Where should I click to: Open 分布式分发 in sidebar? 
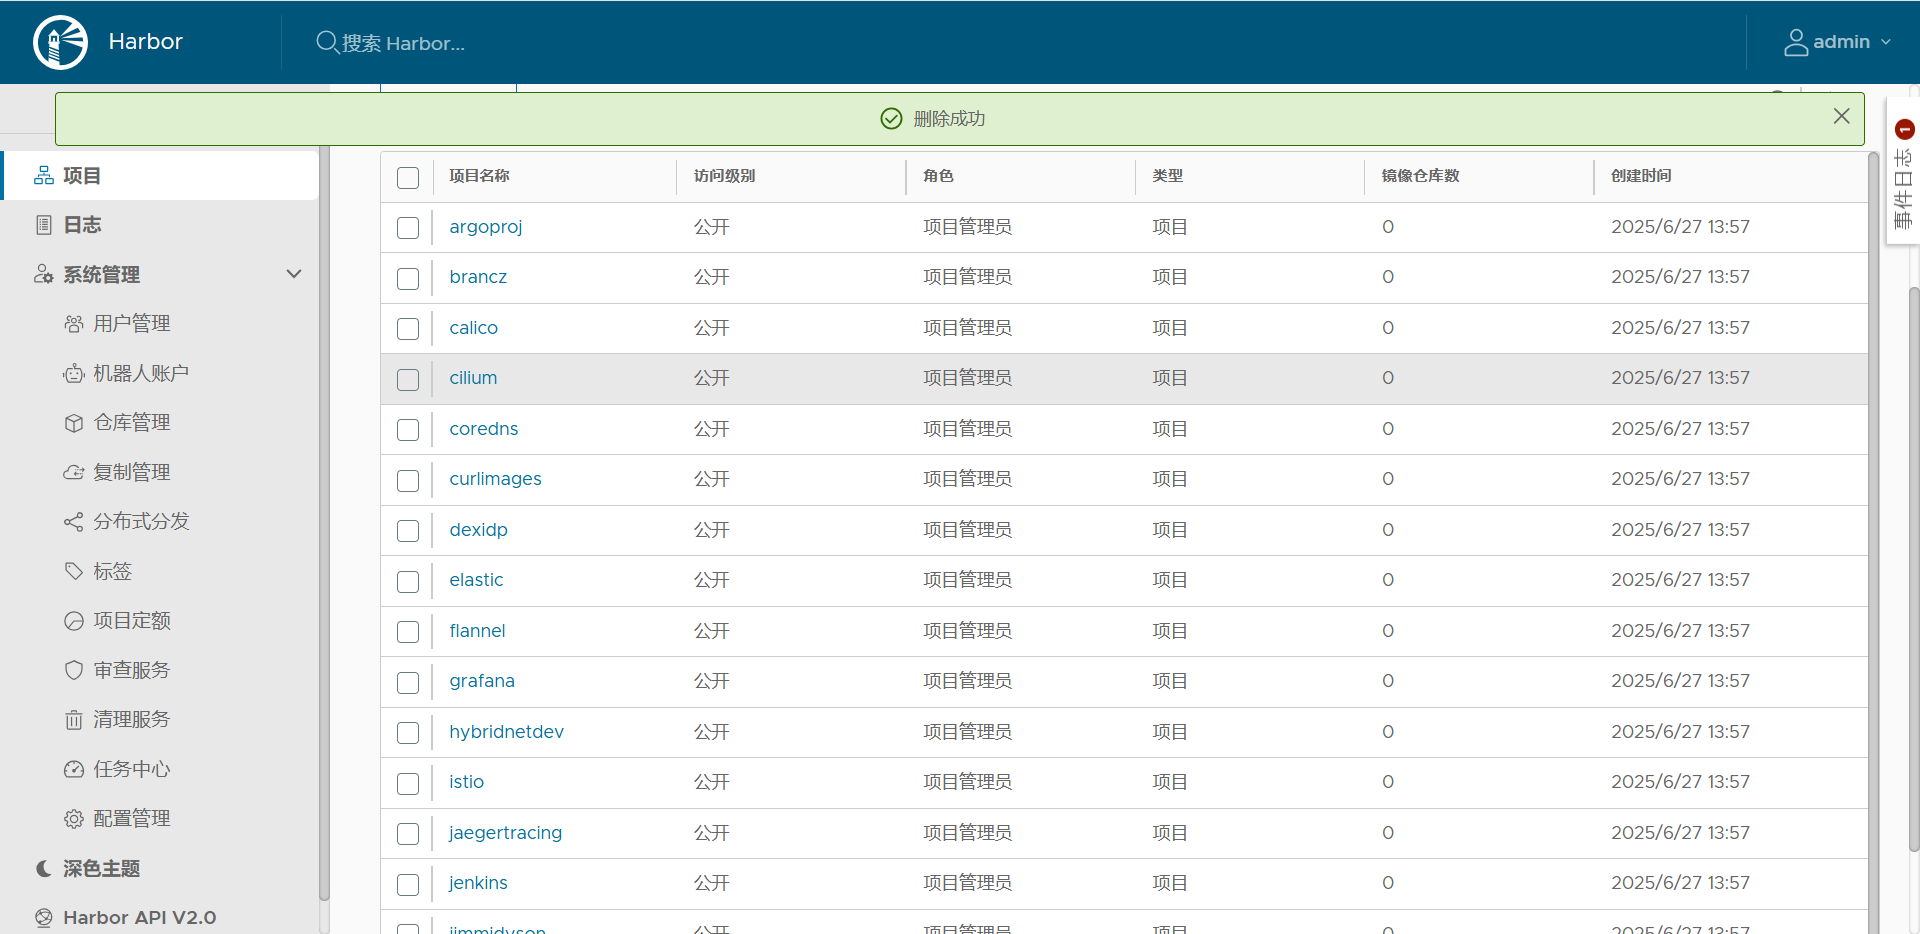tap(141, 522)
